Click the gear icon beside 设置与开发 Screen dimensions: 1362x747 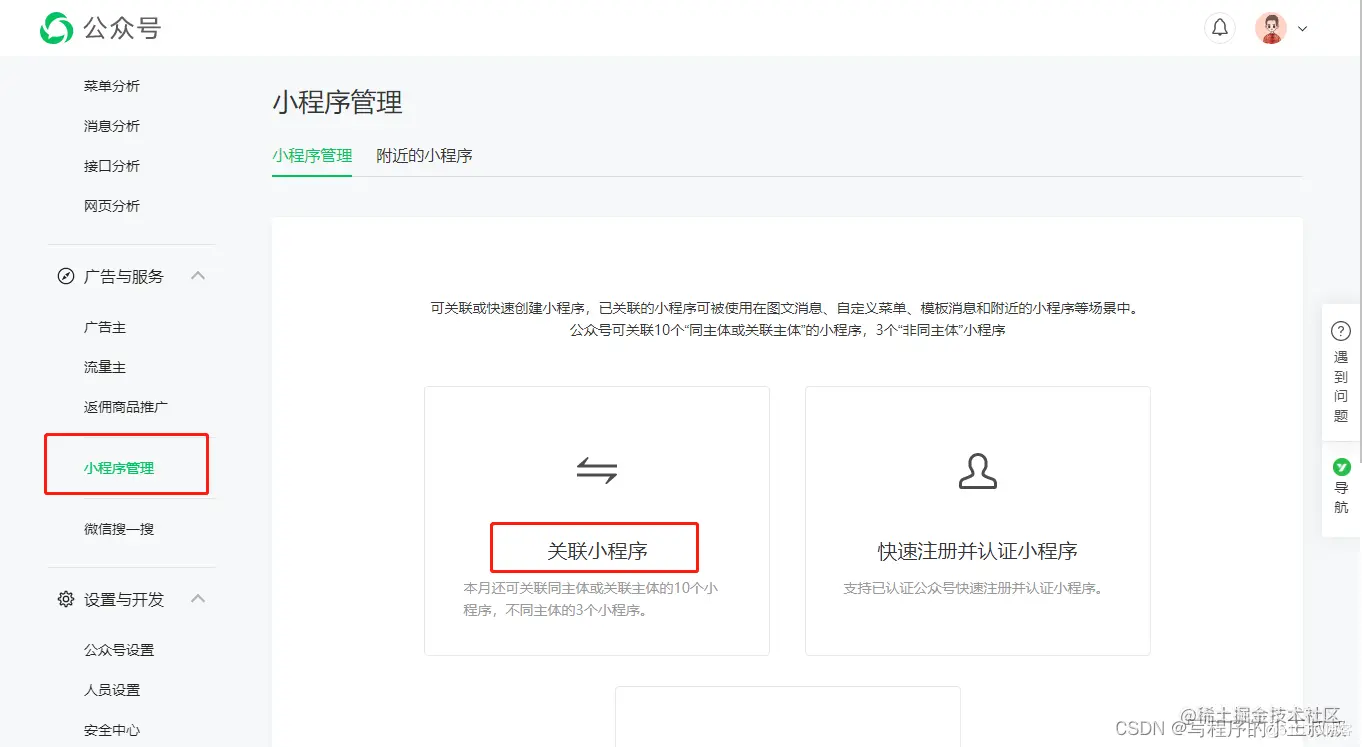click(66, 599)
